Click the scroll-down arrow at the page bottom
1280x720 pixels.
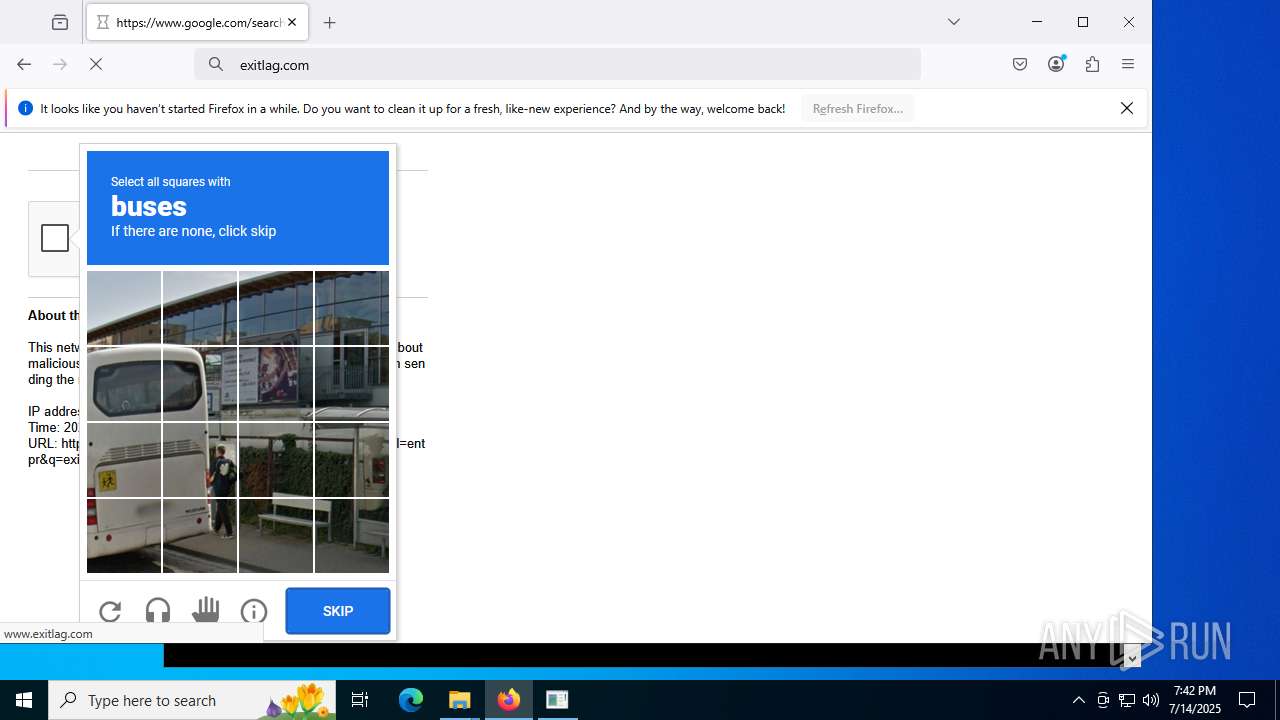[1132, 658]
